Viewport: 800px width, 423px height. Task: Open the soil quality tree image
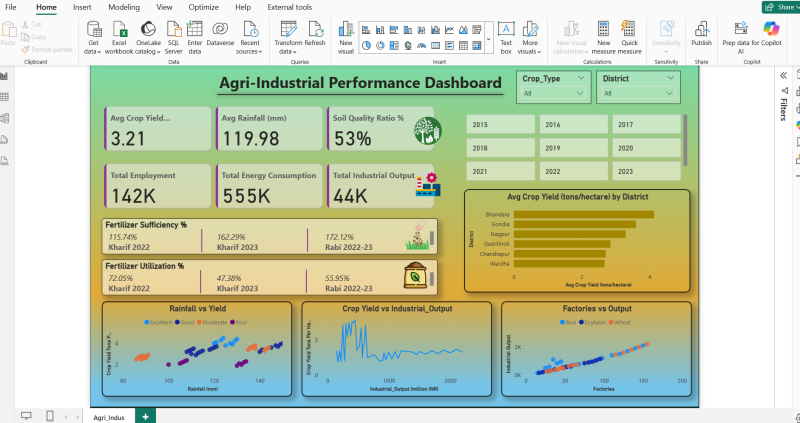(428, 131)
